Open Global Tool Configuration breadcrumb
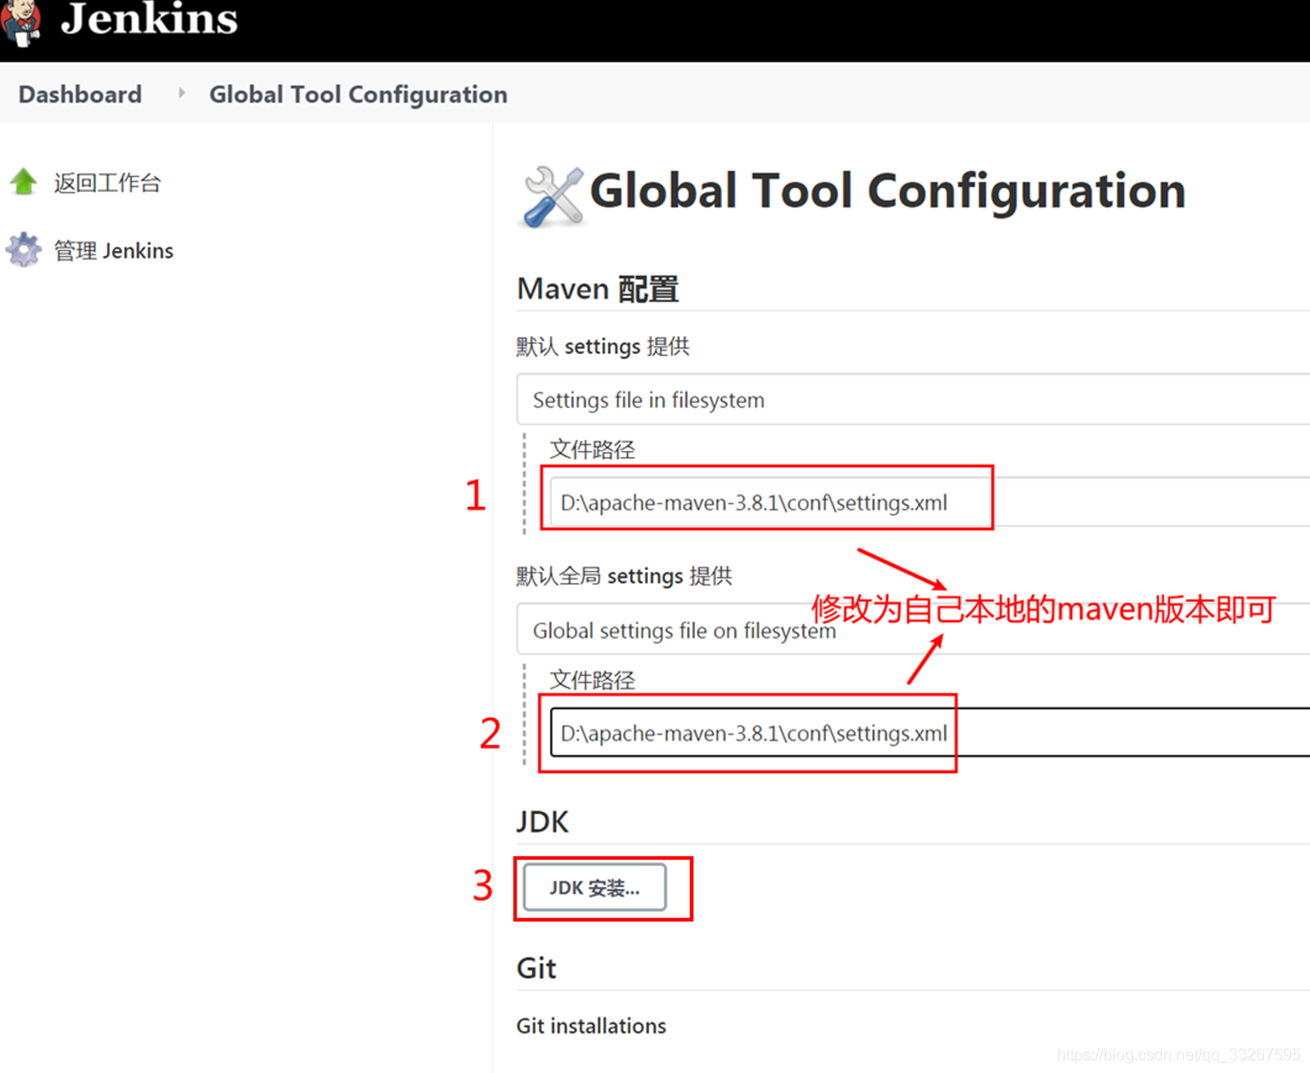 [358, 94]
